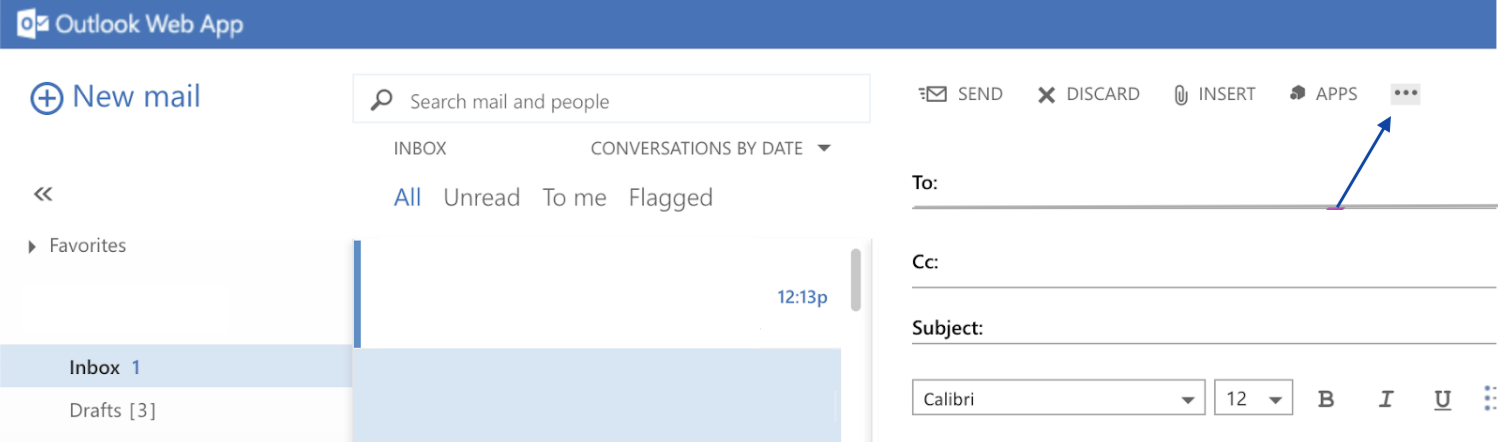Open the Conversations by Date sort dropdown
Image resolution: width=1498 pixels, height=442 pixels.
point(711,148)
